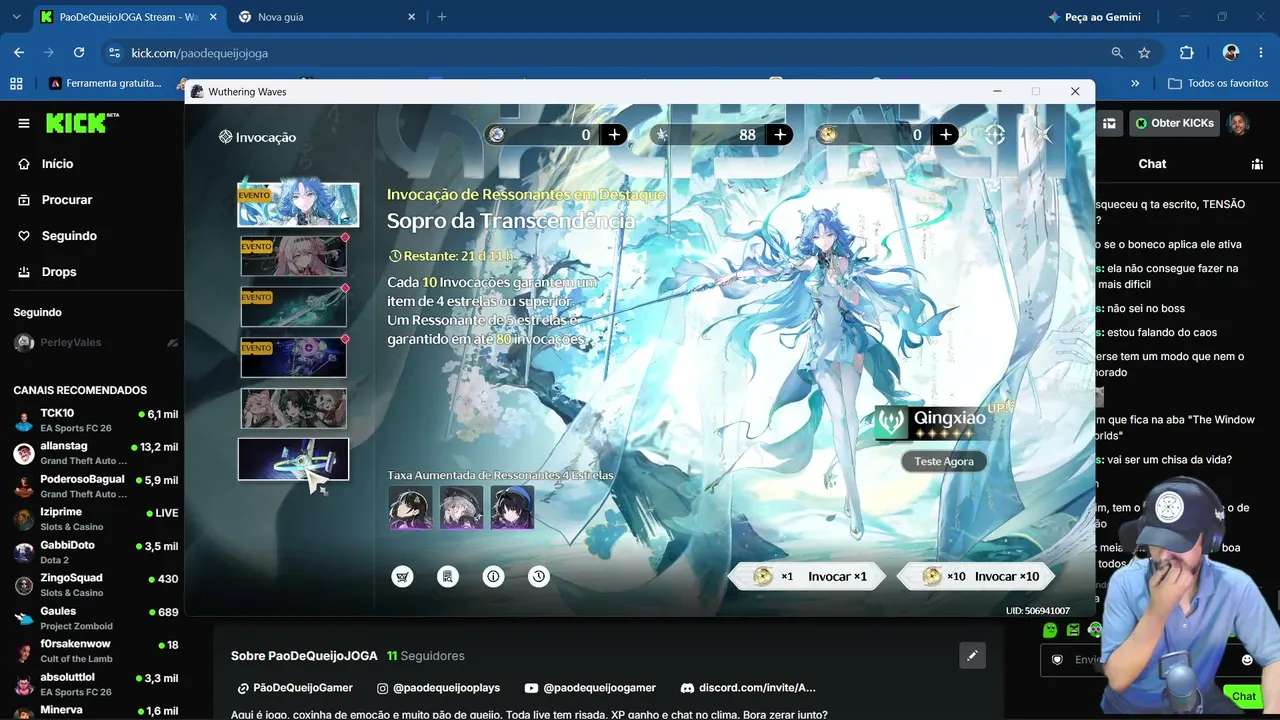The width and height of the screenshot is (1280, 720).
Task: Open the Gaules recommended channel
Action: coord(95,618)
